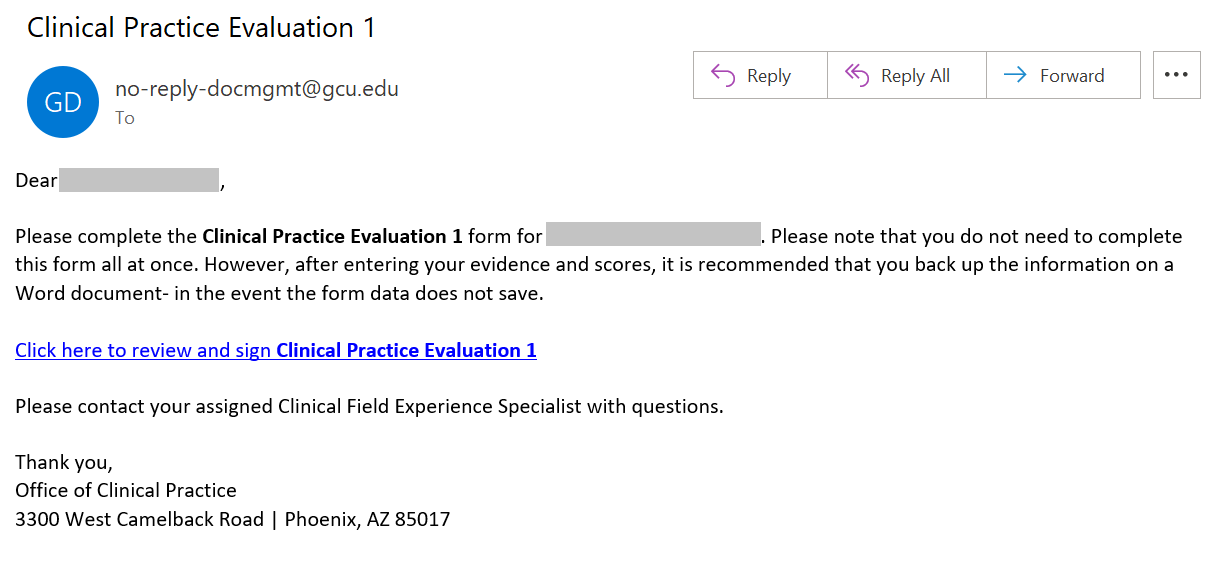
Task: Select the Forward button label
Action: click(1072, 76)
